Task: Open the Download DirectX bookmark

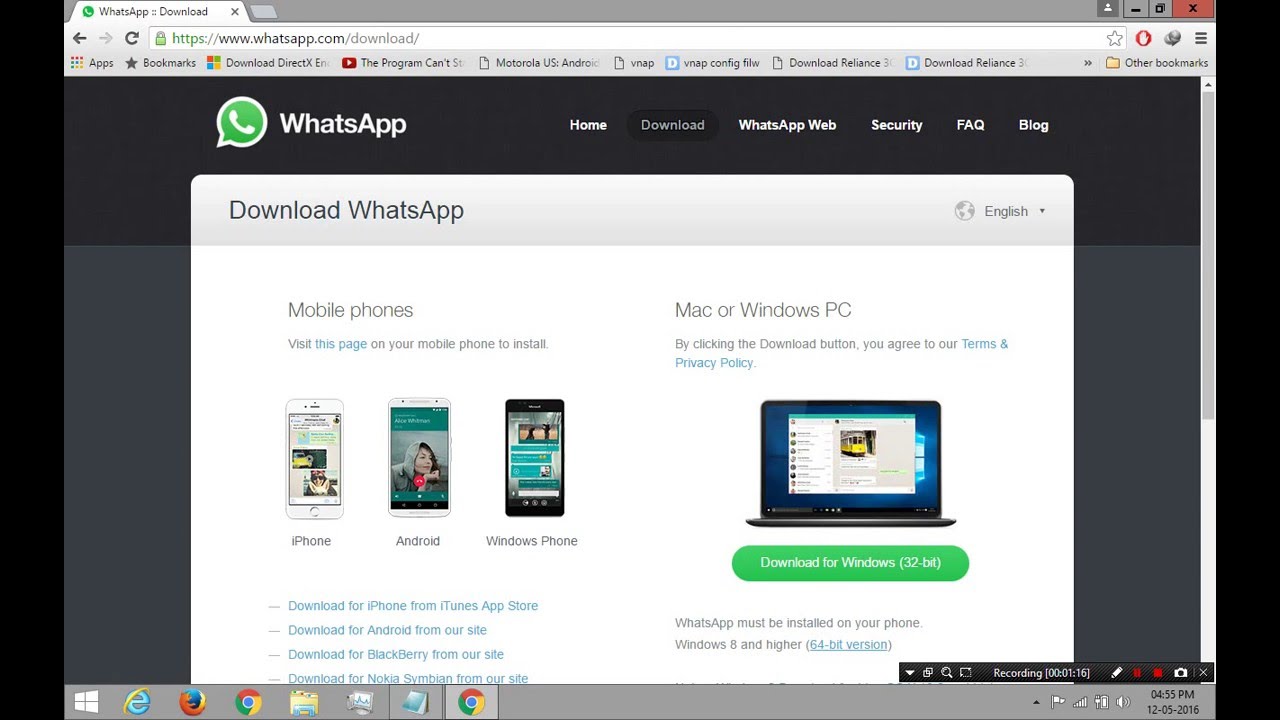Action: (268, 63)
